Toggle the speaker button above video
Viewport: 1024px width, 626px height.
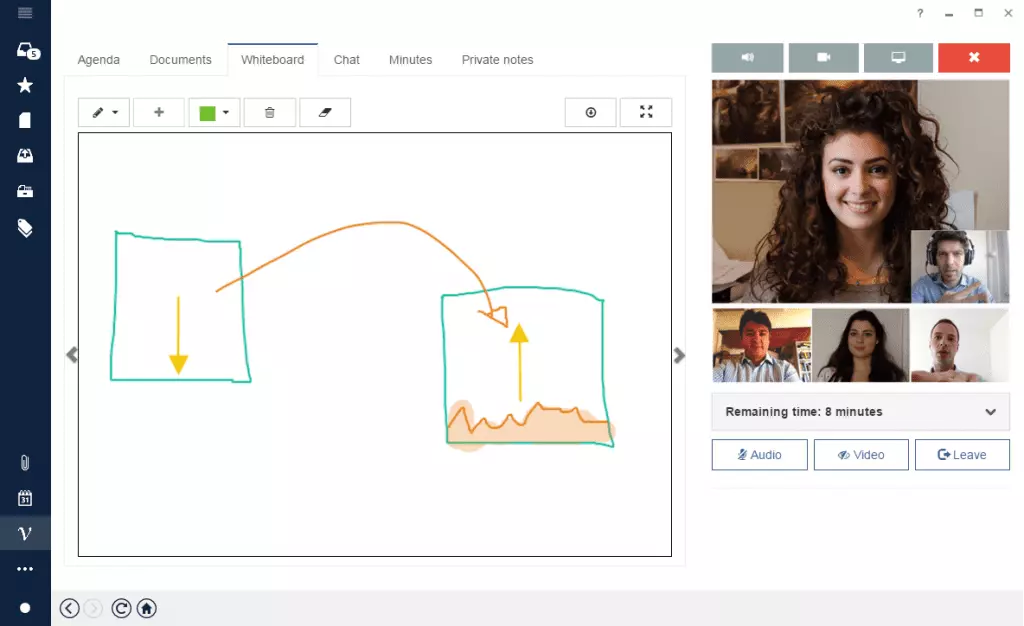(x=747, y=58)
